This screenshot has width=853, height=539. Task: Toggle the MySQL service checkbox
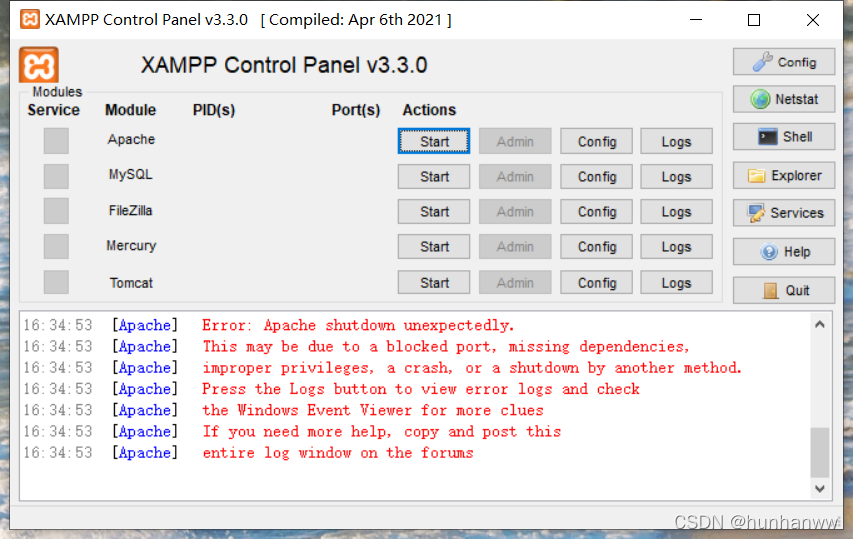coord(56,176)
